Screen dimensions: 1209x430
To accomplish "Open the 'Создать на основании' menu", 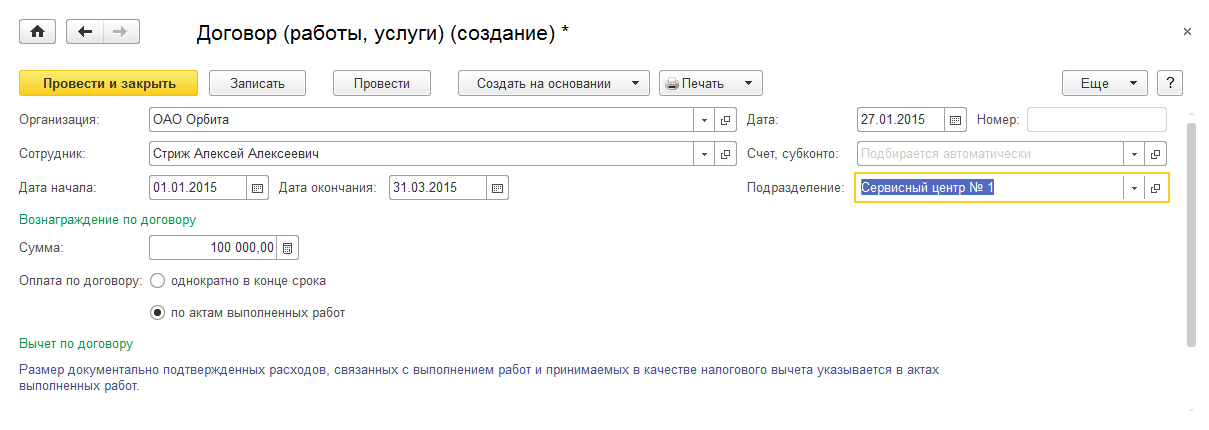I will [x=553, y=83].
